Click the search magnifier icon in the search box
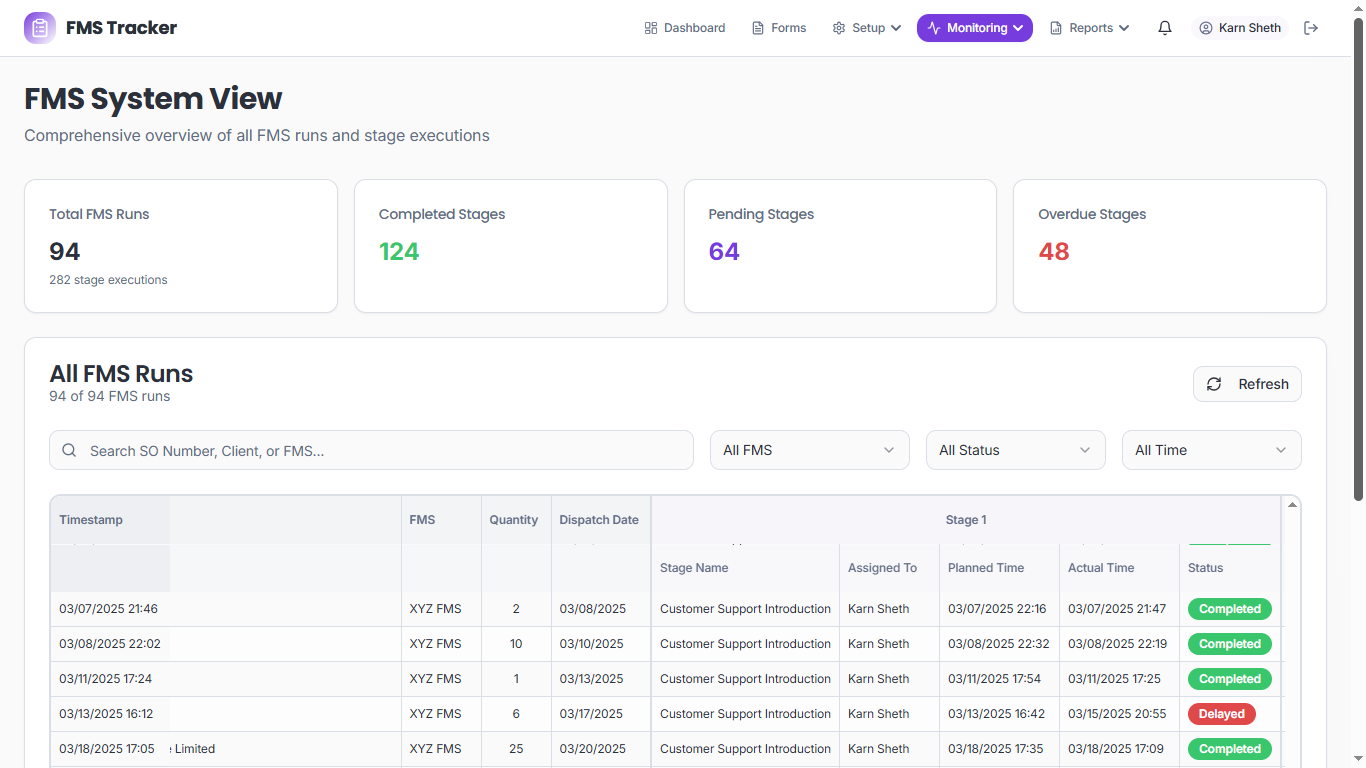Viewport: 1366px width, 768px height. point(69,450)
